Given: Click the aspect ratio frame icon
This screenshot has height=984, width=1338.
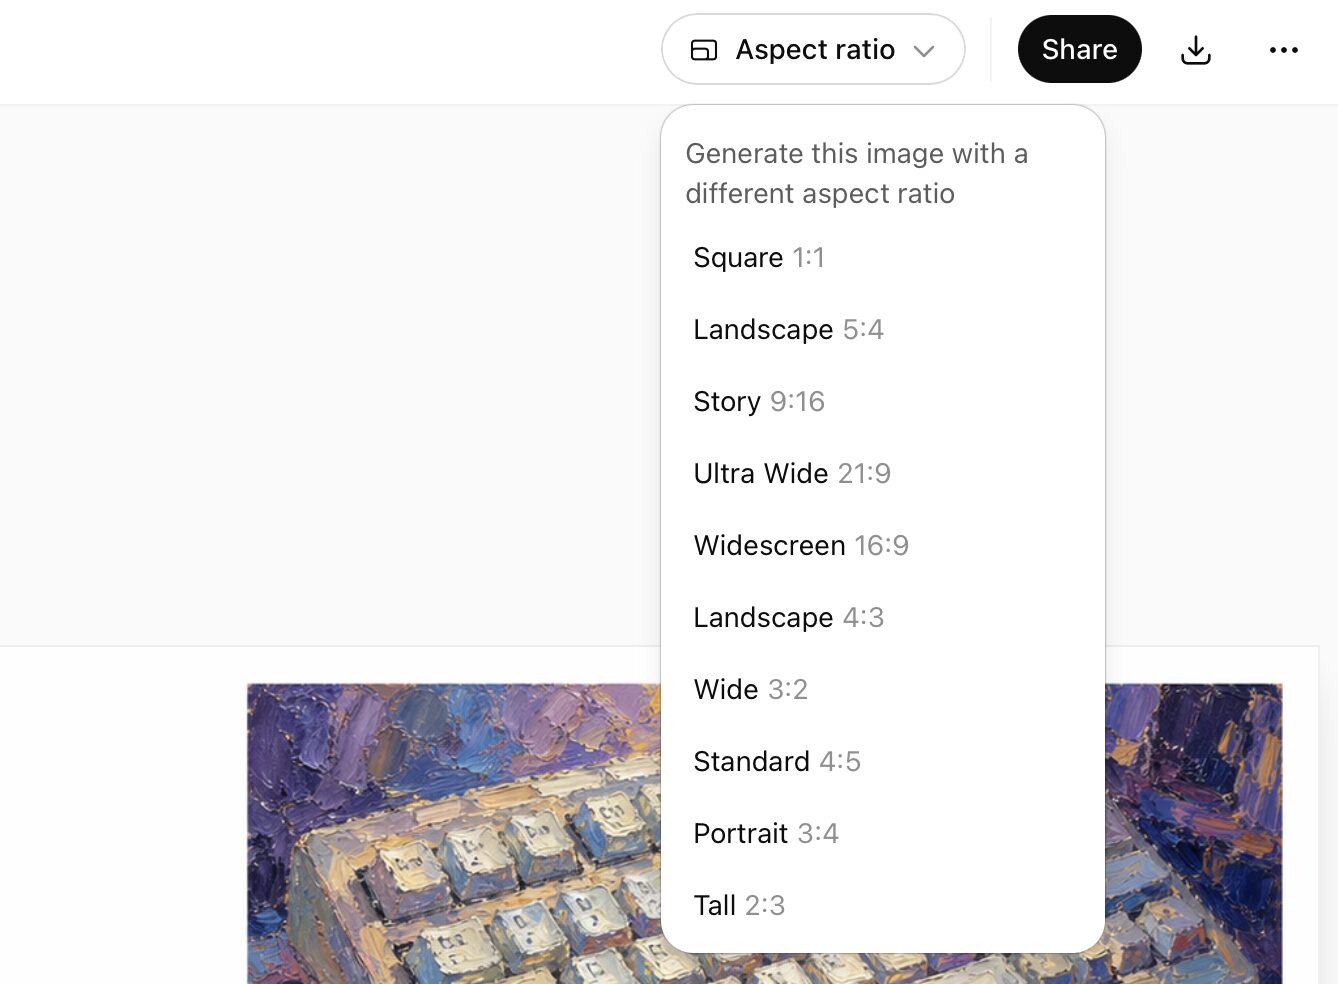Looking at the screenshot, I should [704, 50].
